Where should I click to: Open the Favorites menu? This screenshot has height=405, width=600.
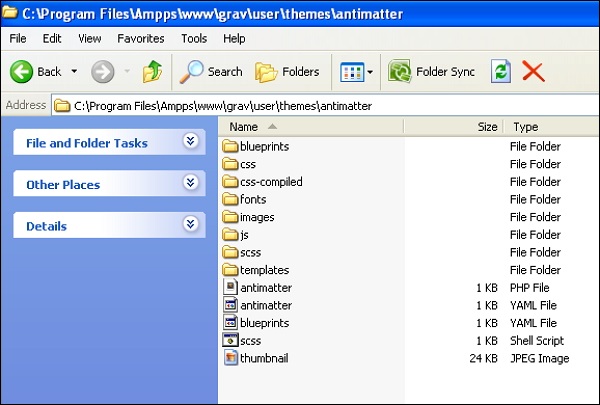point(141,38)
